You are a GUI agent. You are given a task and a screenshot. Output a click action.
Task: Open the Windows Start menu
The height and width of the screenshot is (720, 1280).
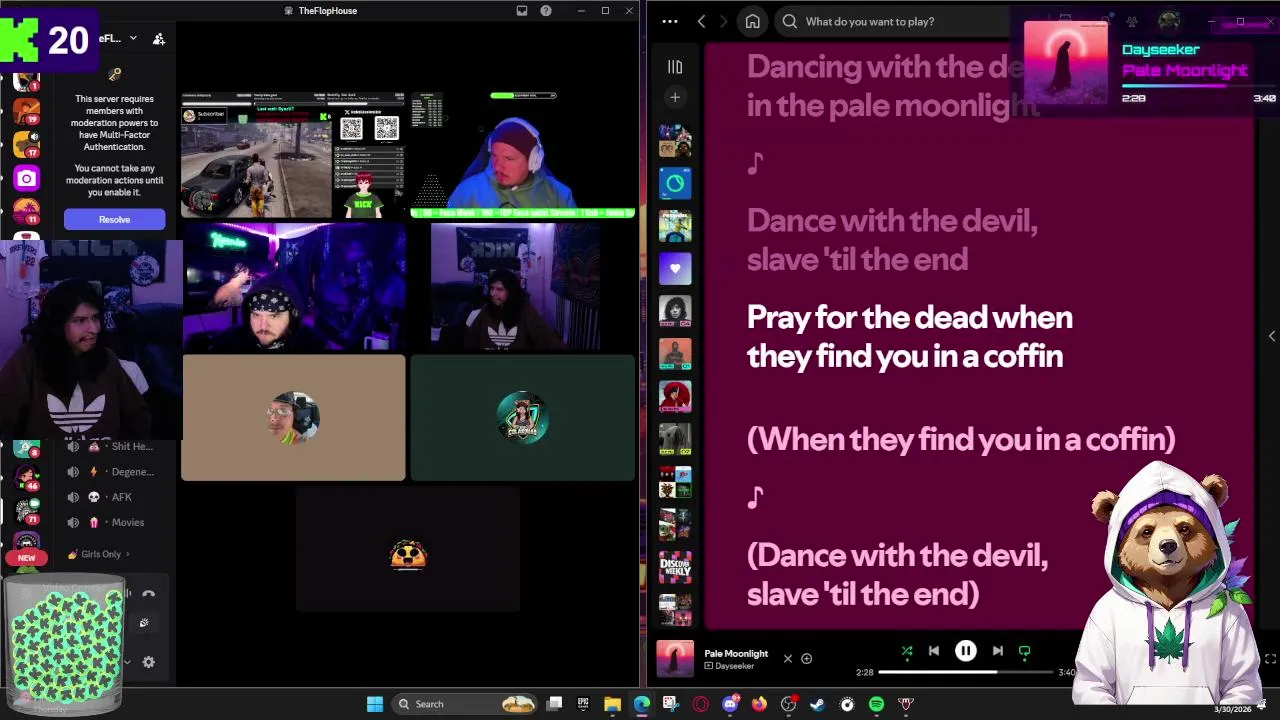(375, 704)
